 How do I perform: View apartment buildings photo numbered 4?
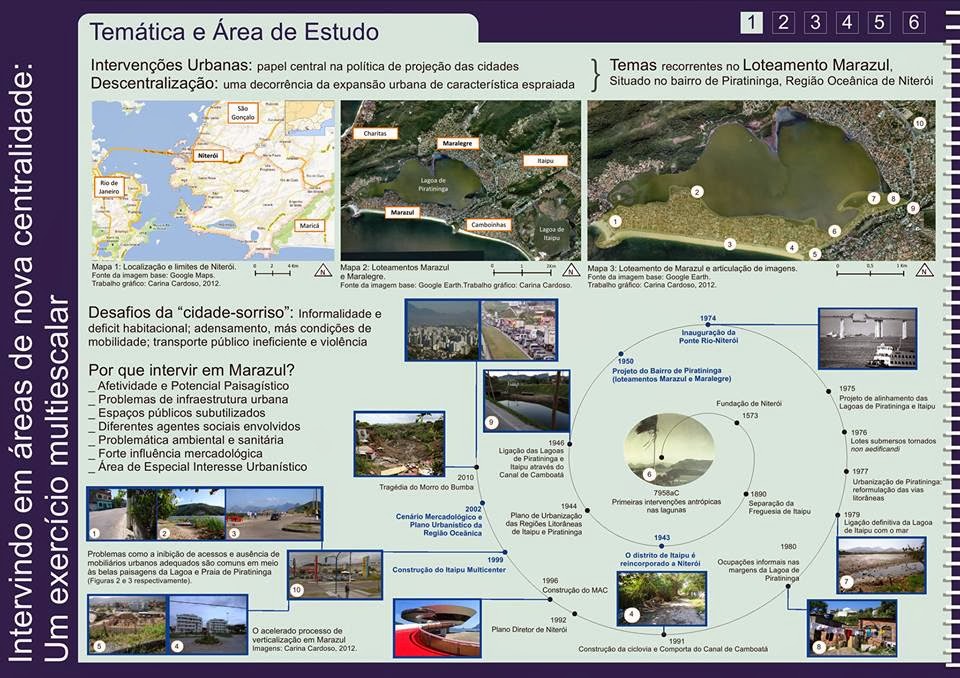[208, 624]
